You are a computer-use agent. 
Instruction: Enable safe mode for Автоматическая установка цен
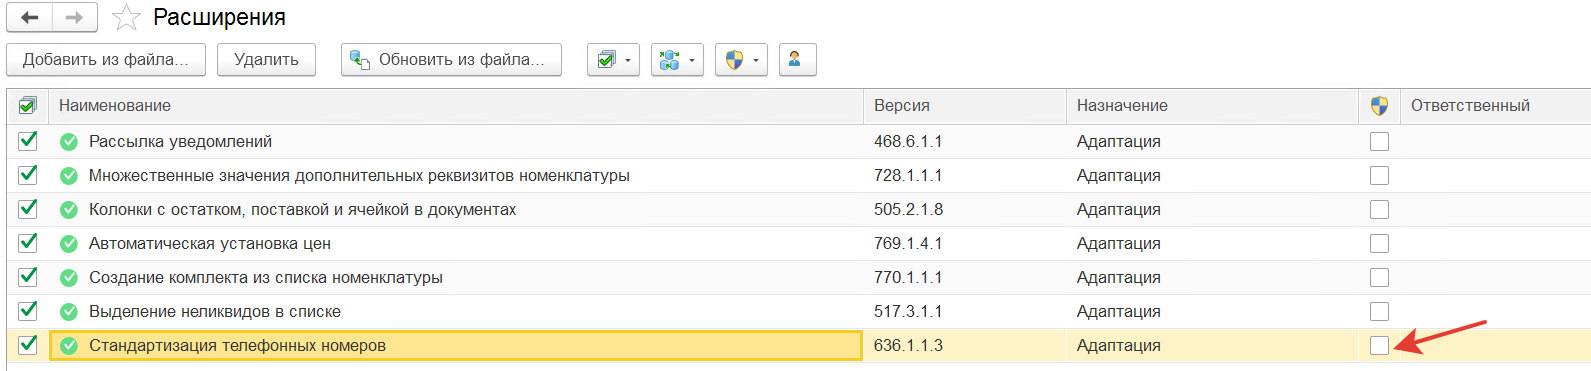point(1379,244)
